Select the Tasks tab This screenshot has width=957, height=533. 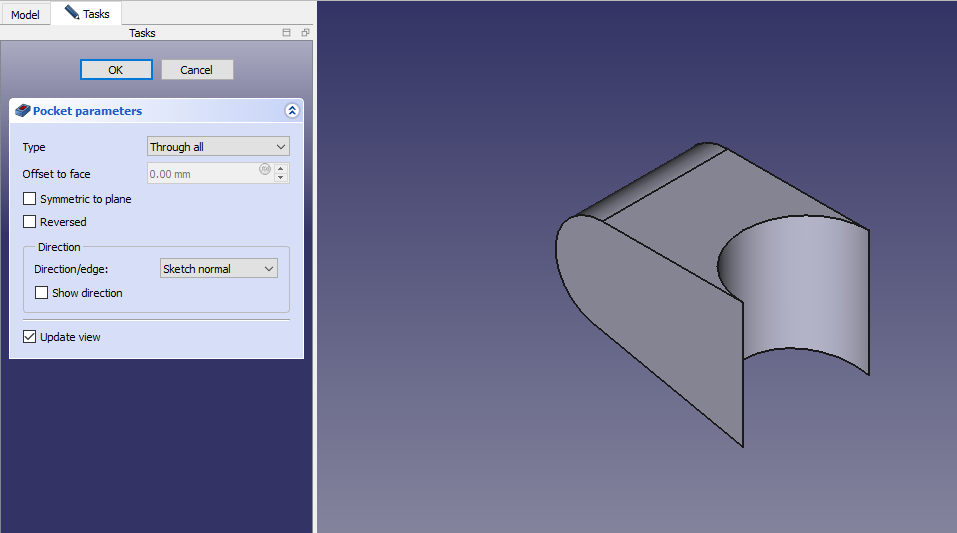87,14
